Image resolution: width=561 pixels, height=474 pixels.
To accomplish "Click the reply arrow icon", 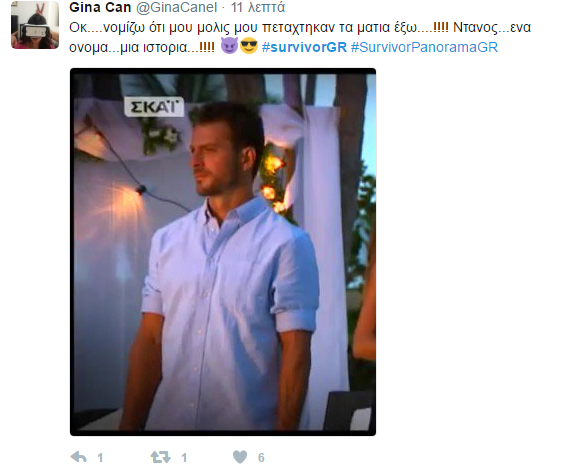I will 79,457.
